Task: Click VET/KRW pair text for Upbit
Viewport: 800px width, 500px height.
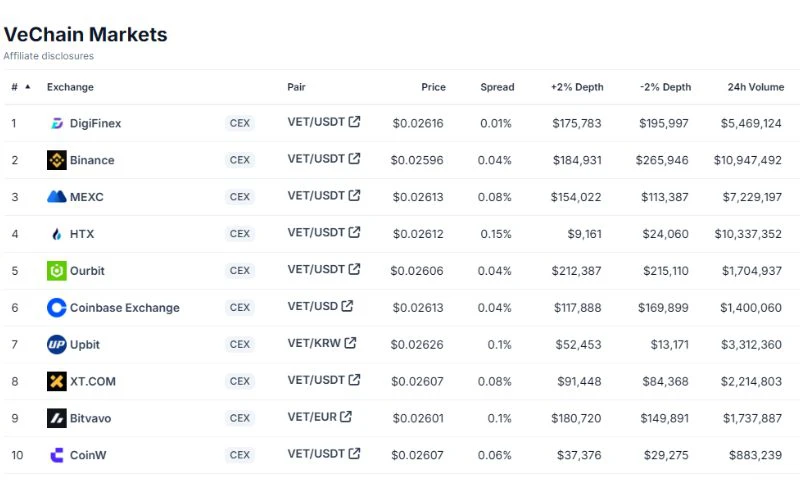Action: (x=314, y=343)
